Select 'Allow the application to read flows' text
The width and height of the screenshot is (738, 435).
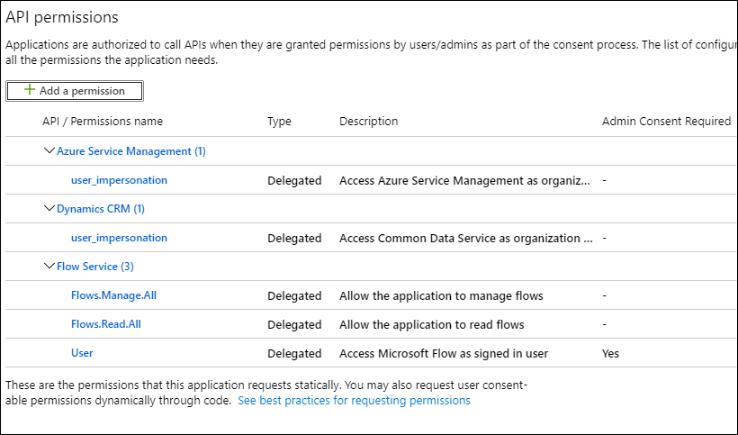click(432, 324)
